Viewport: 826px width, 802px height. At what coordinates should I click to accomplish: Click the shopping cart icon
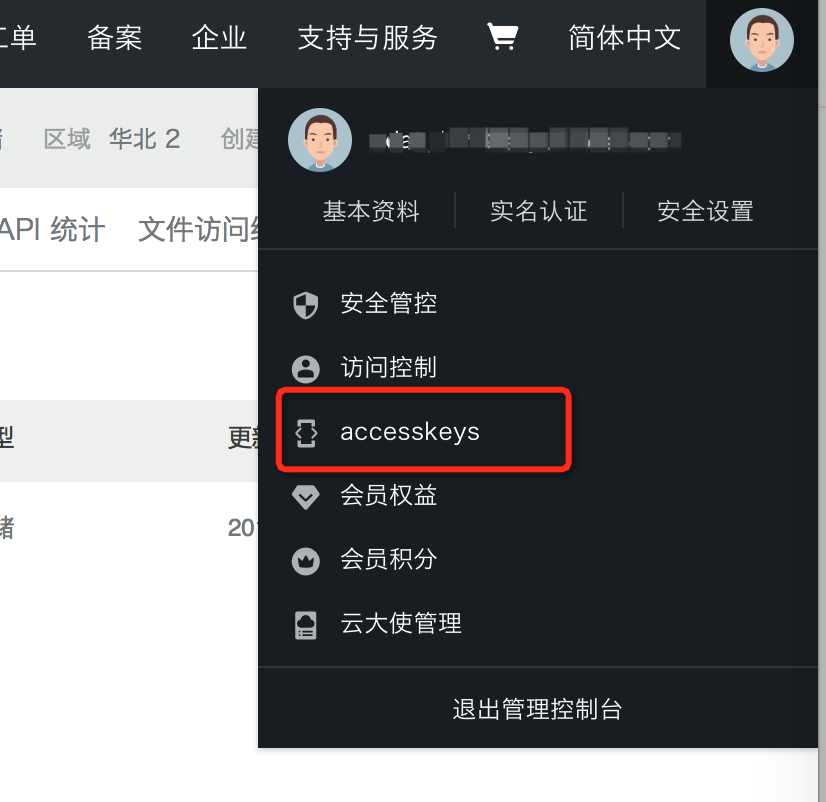coord(503,37)
